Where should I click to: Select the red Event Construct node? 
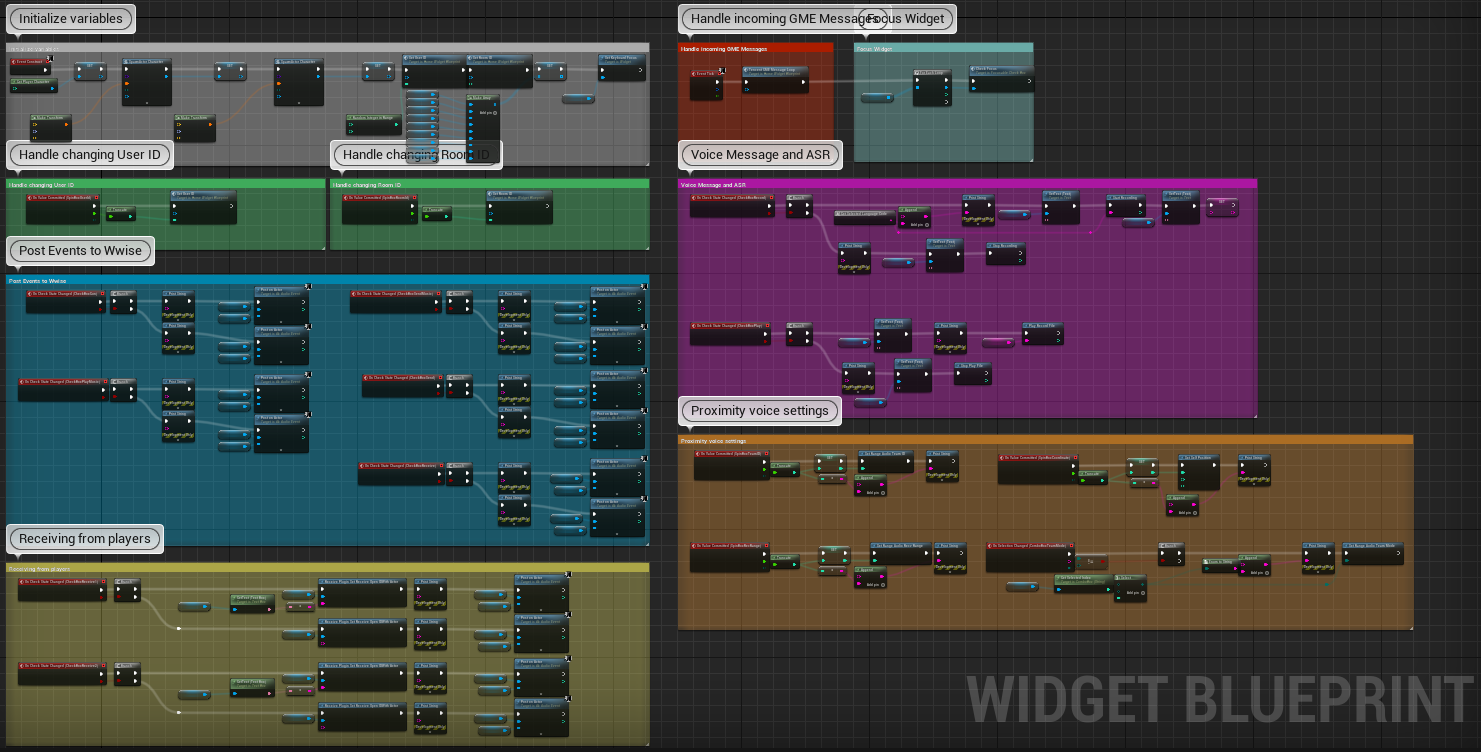(30, 62)
